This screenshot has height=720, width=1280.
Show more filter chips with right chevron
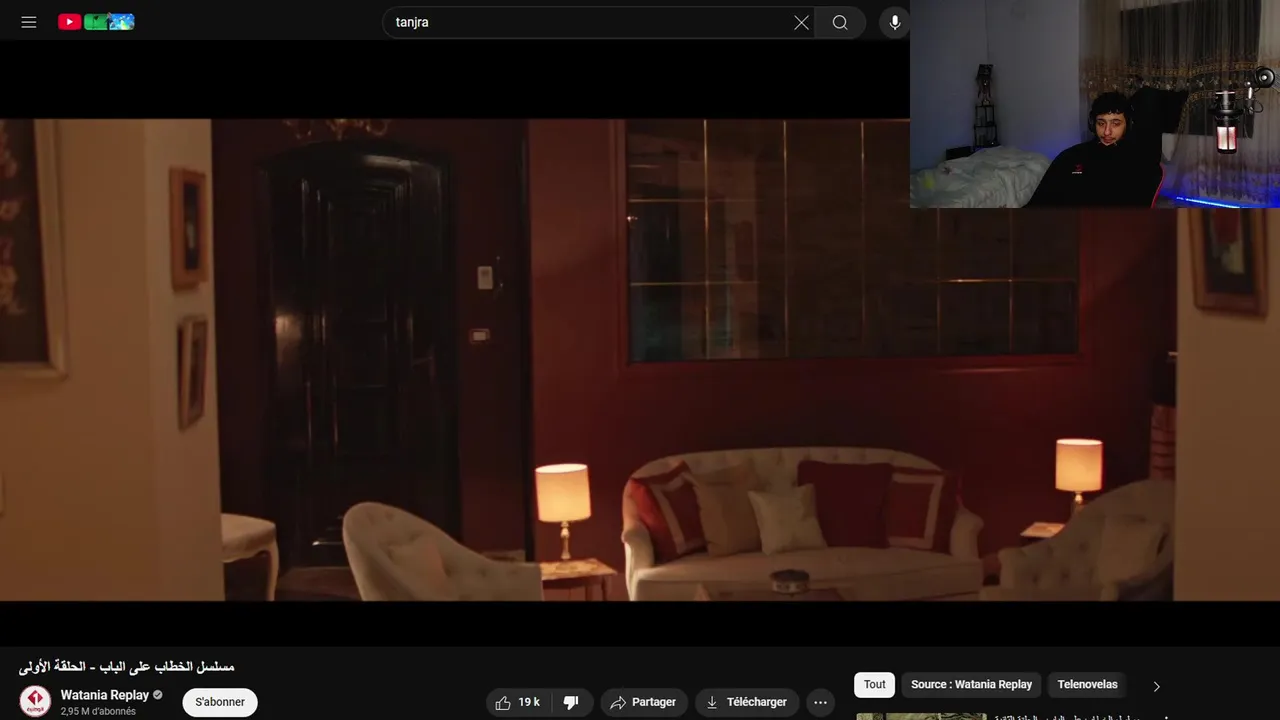[x=1157, y=686]
